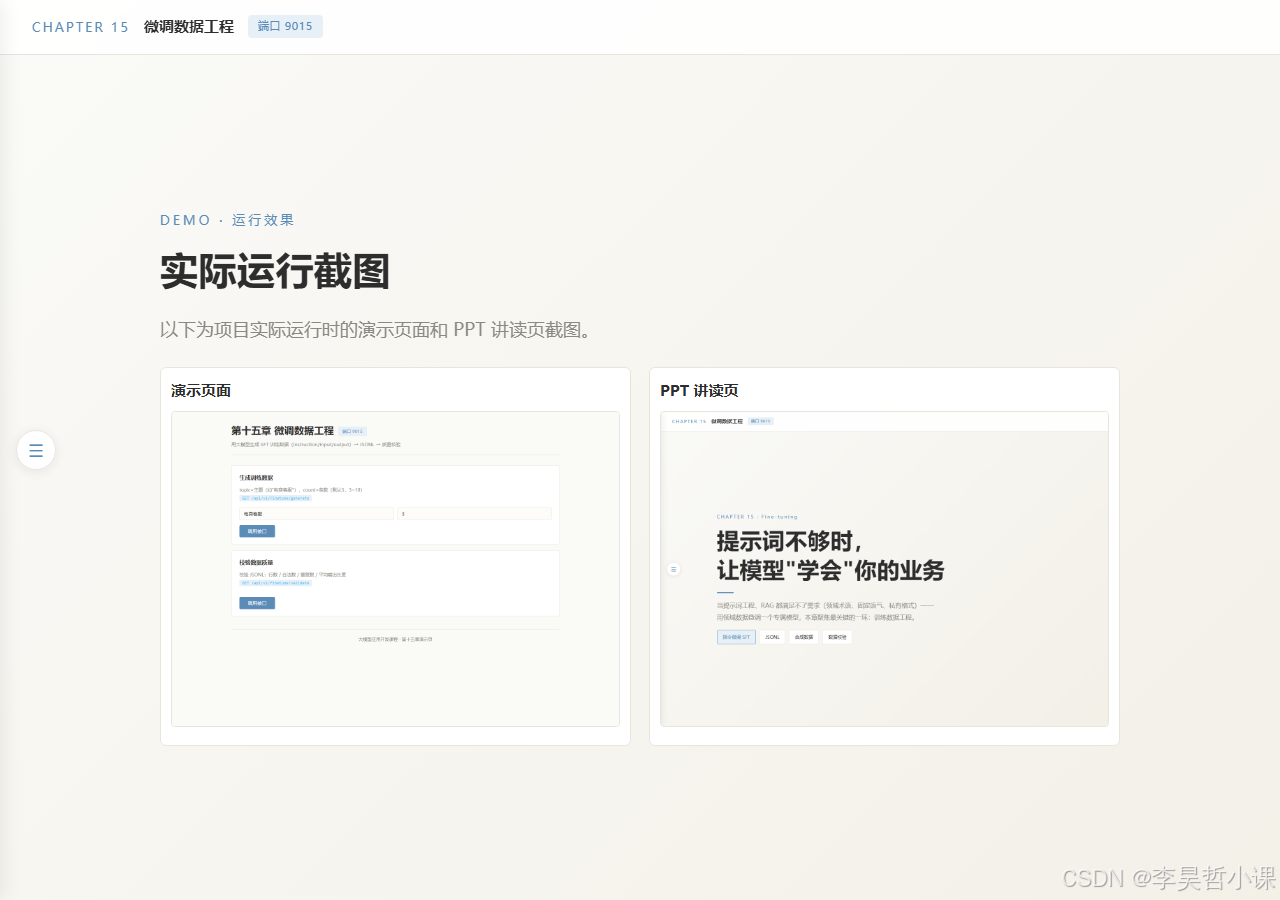Click the 端口 9015 badge in header
Viewport: 1280px width, 900px height.
coord(285,26)
